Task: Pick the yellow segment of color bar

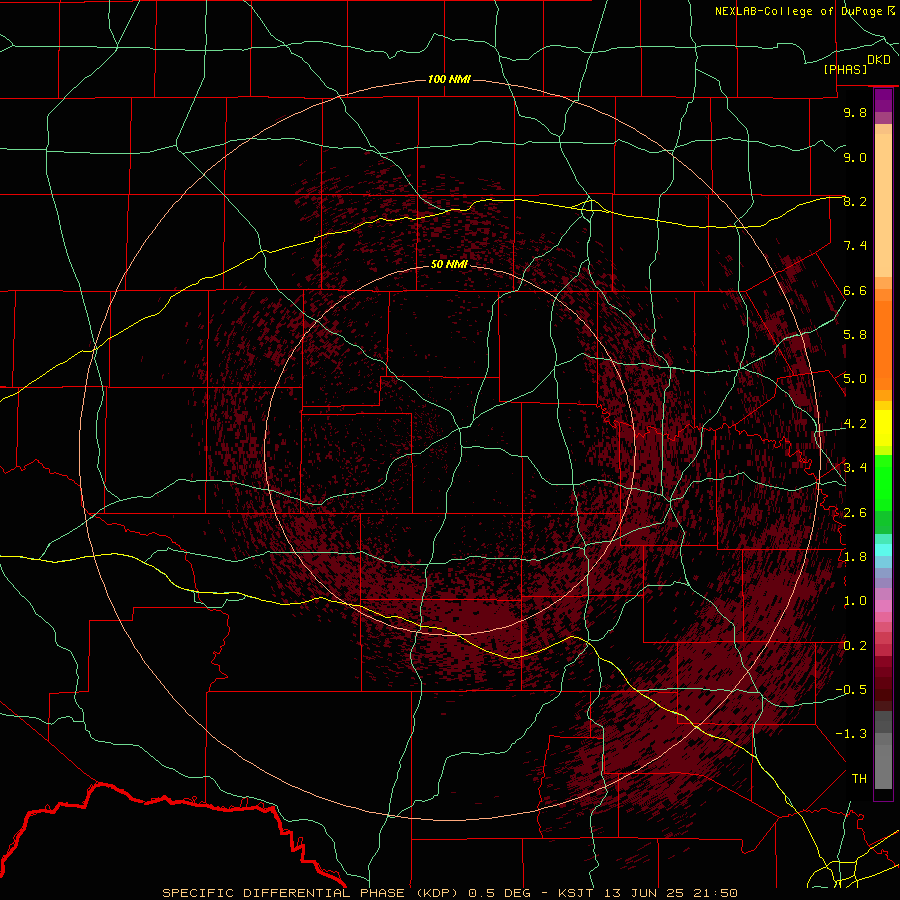Action: pyautogui.click(x=883, y=427)
